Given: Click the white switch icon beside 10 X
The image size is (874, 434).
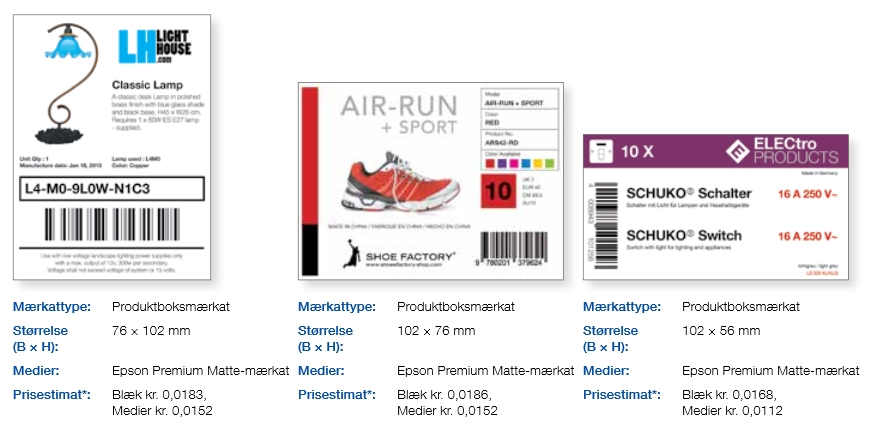Looking at the screenshot, I should click(602, 153).
